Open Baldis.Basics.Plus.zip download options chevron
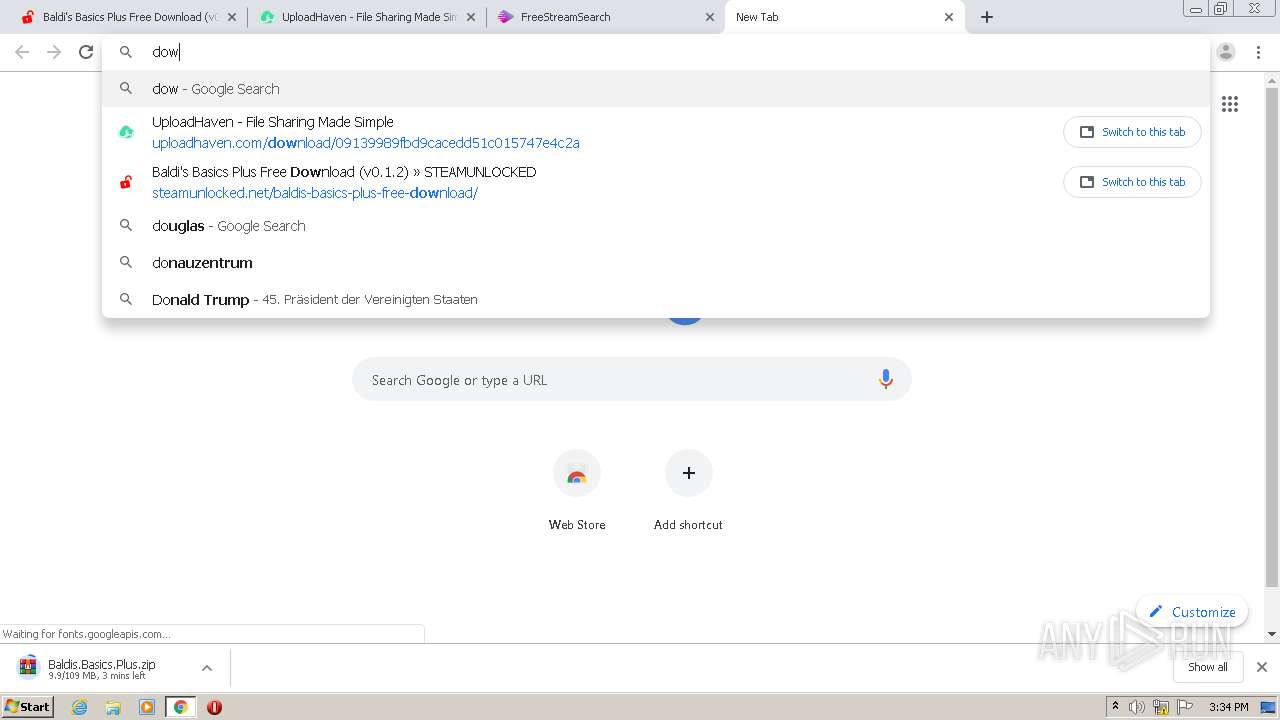 click(207, 668)
